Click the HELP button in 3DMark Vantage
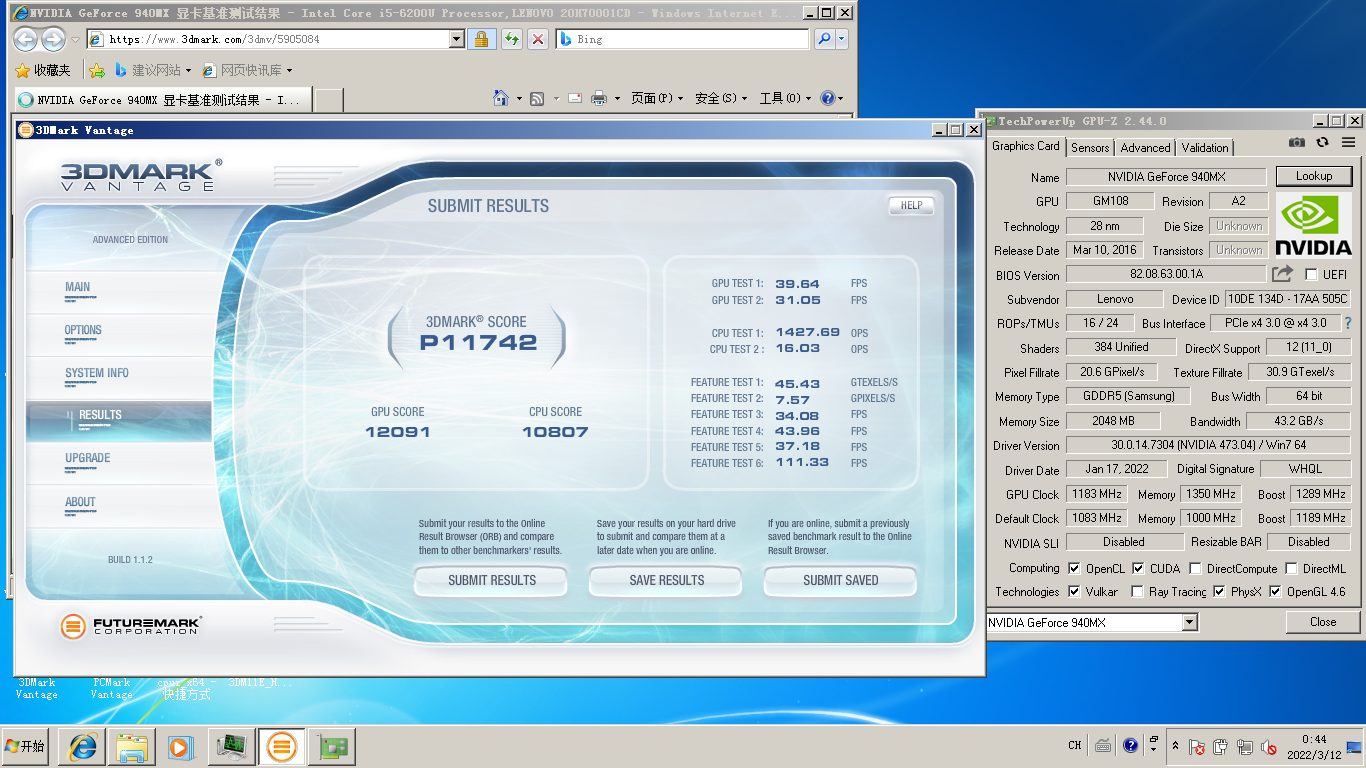1366x768 pixels. click(911, 205)
